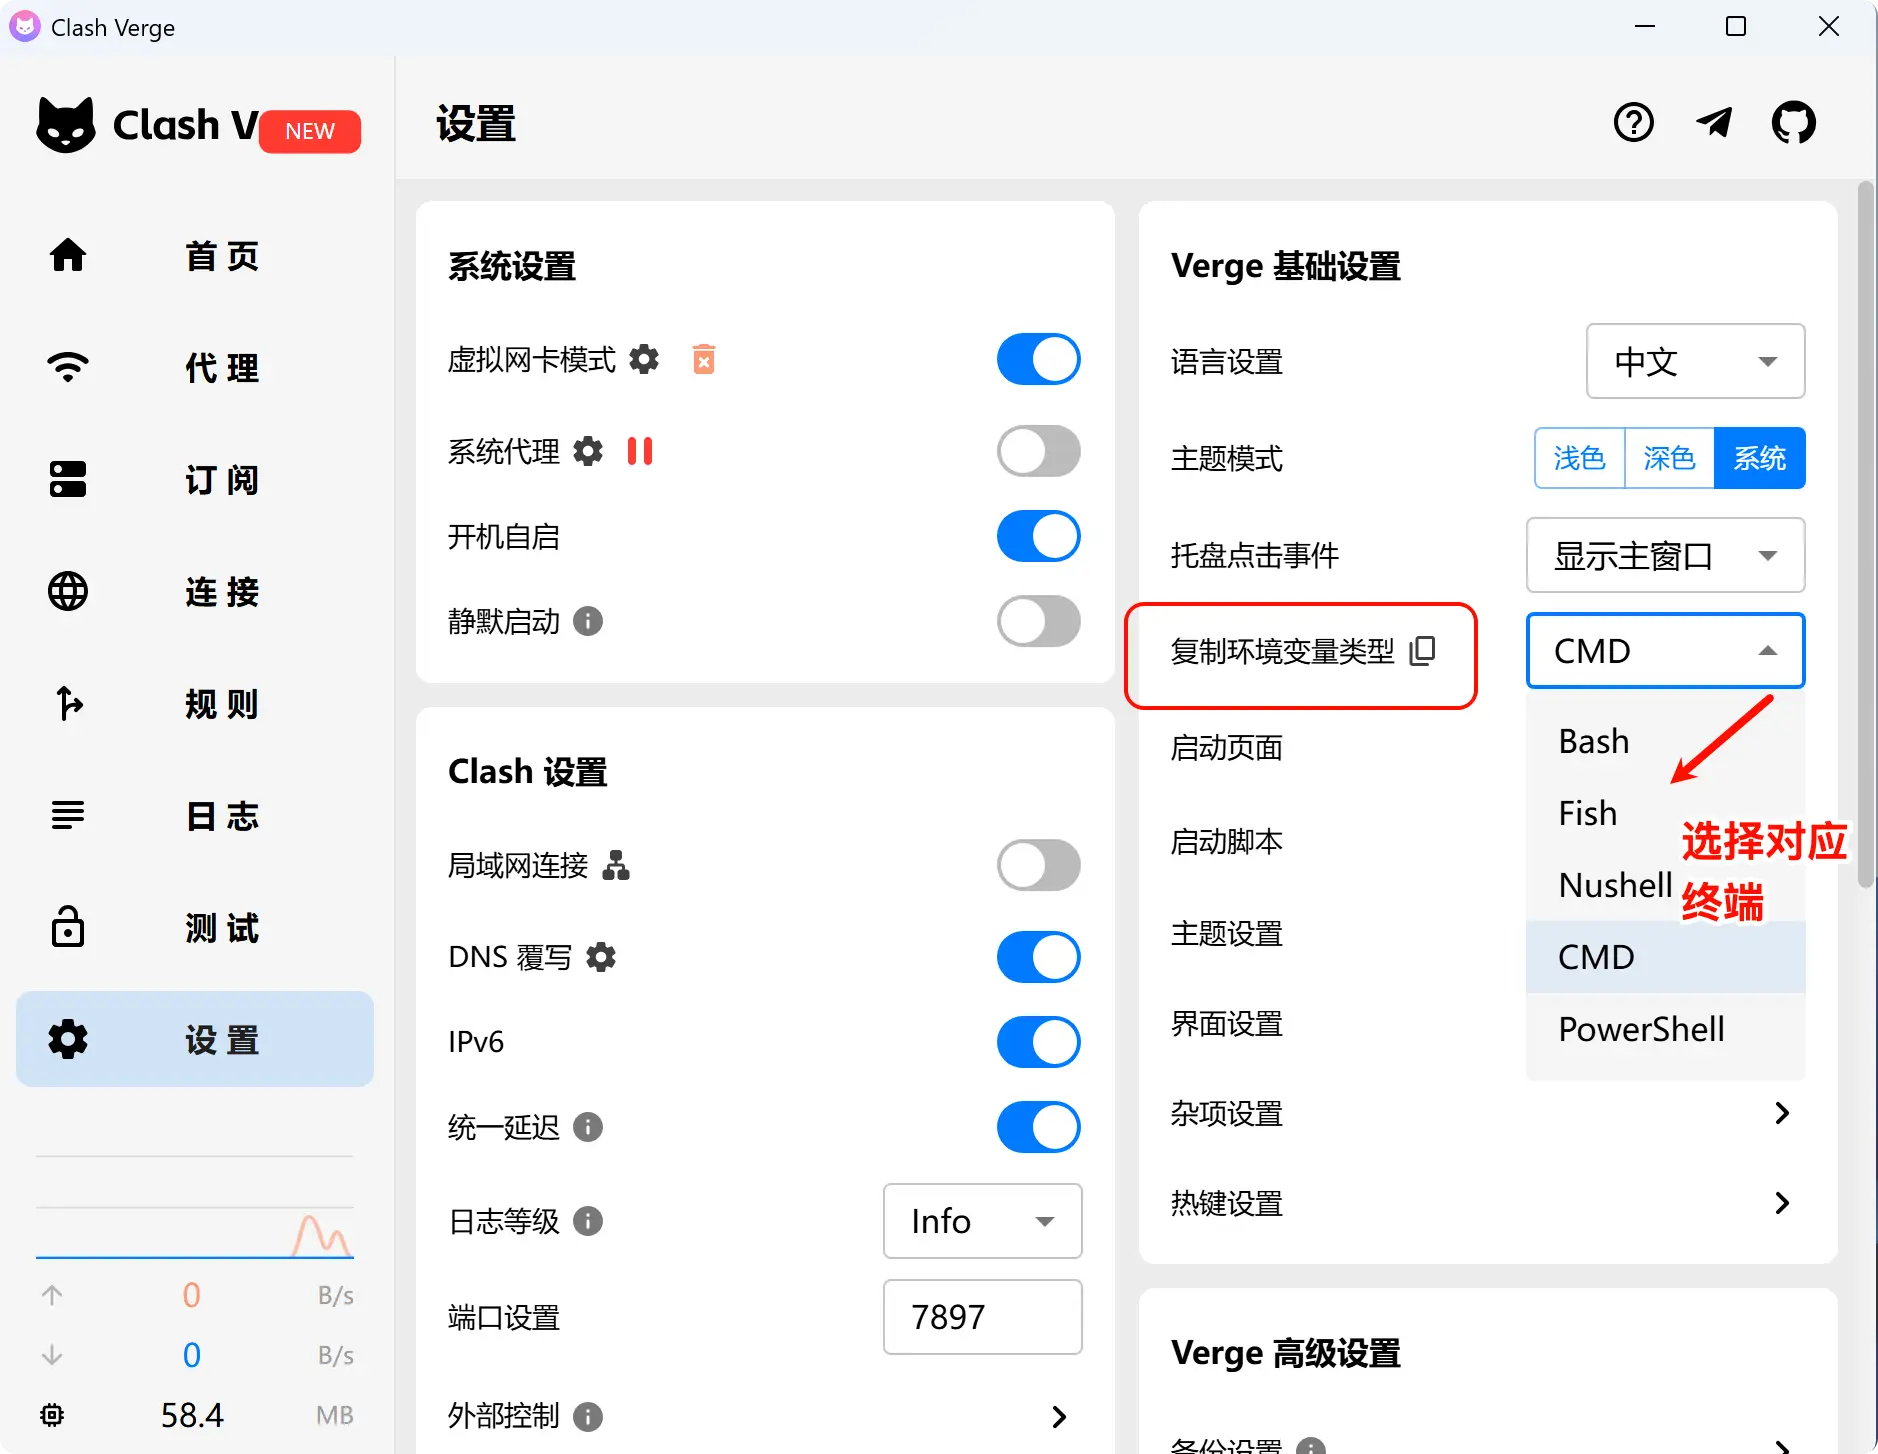
Task: Select 浅色 theme mode
Action: pos(1580,458)
